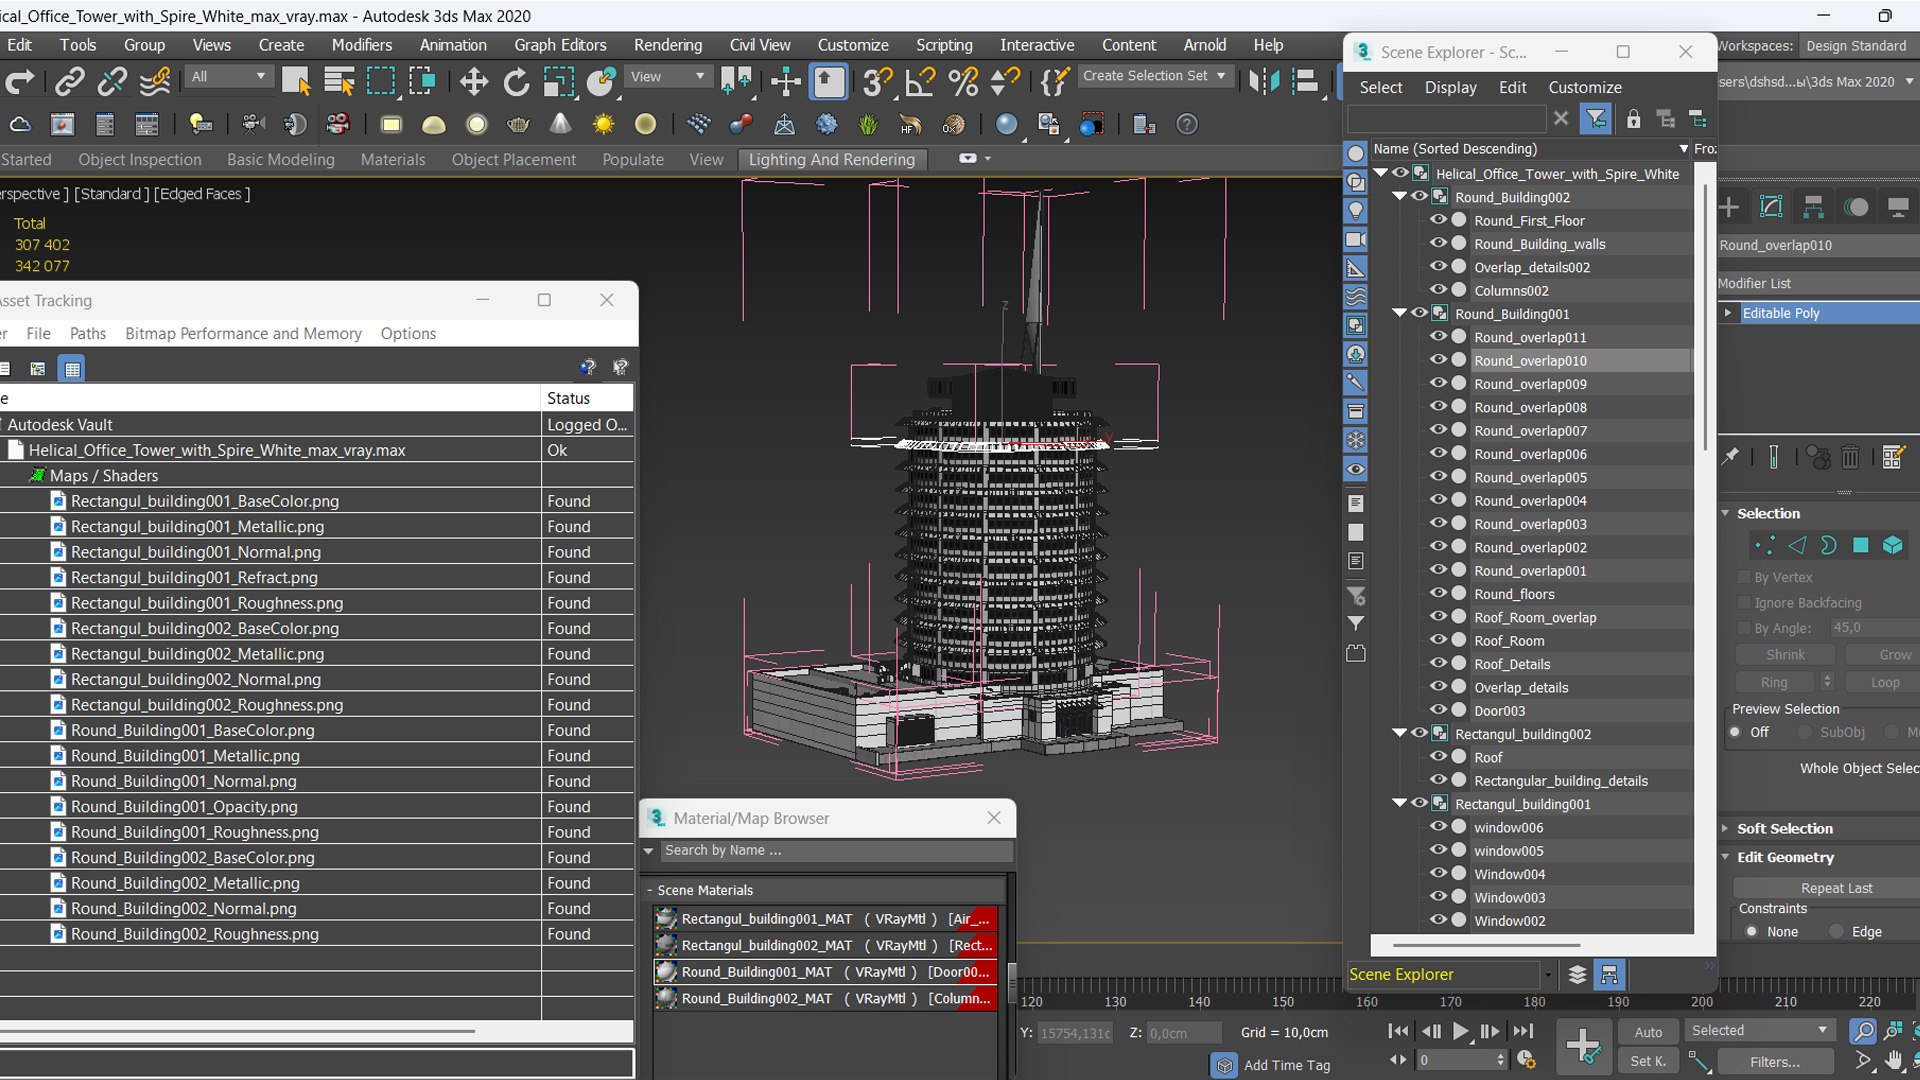Screen dimensions: 1920x1080
Task: Click the Filters... button
Action: pyautogui.click(x=1774, y=1062)
